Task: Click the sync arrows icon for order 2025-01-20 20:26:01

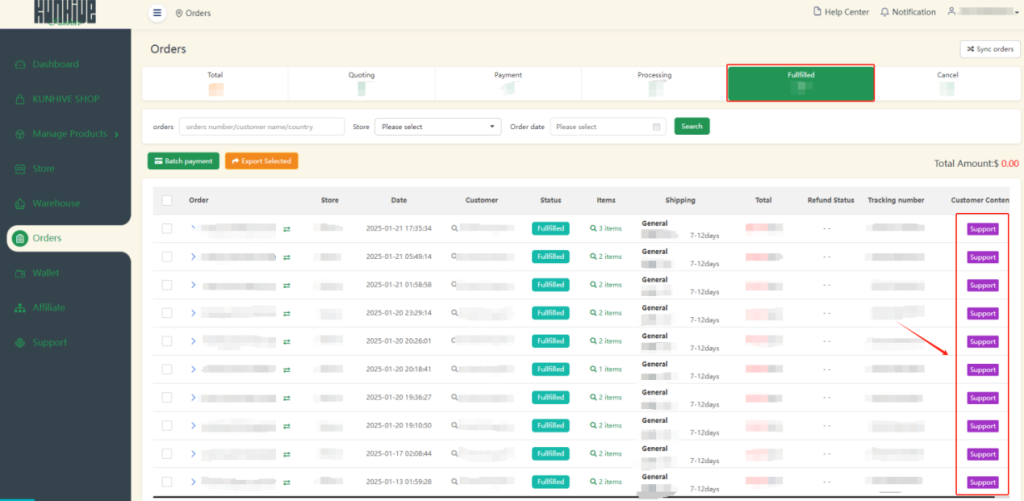Action: [x=287, y=342]
